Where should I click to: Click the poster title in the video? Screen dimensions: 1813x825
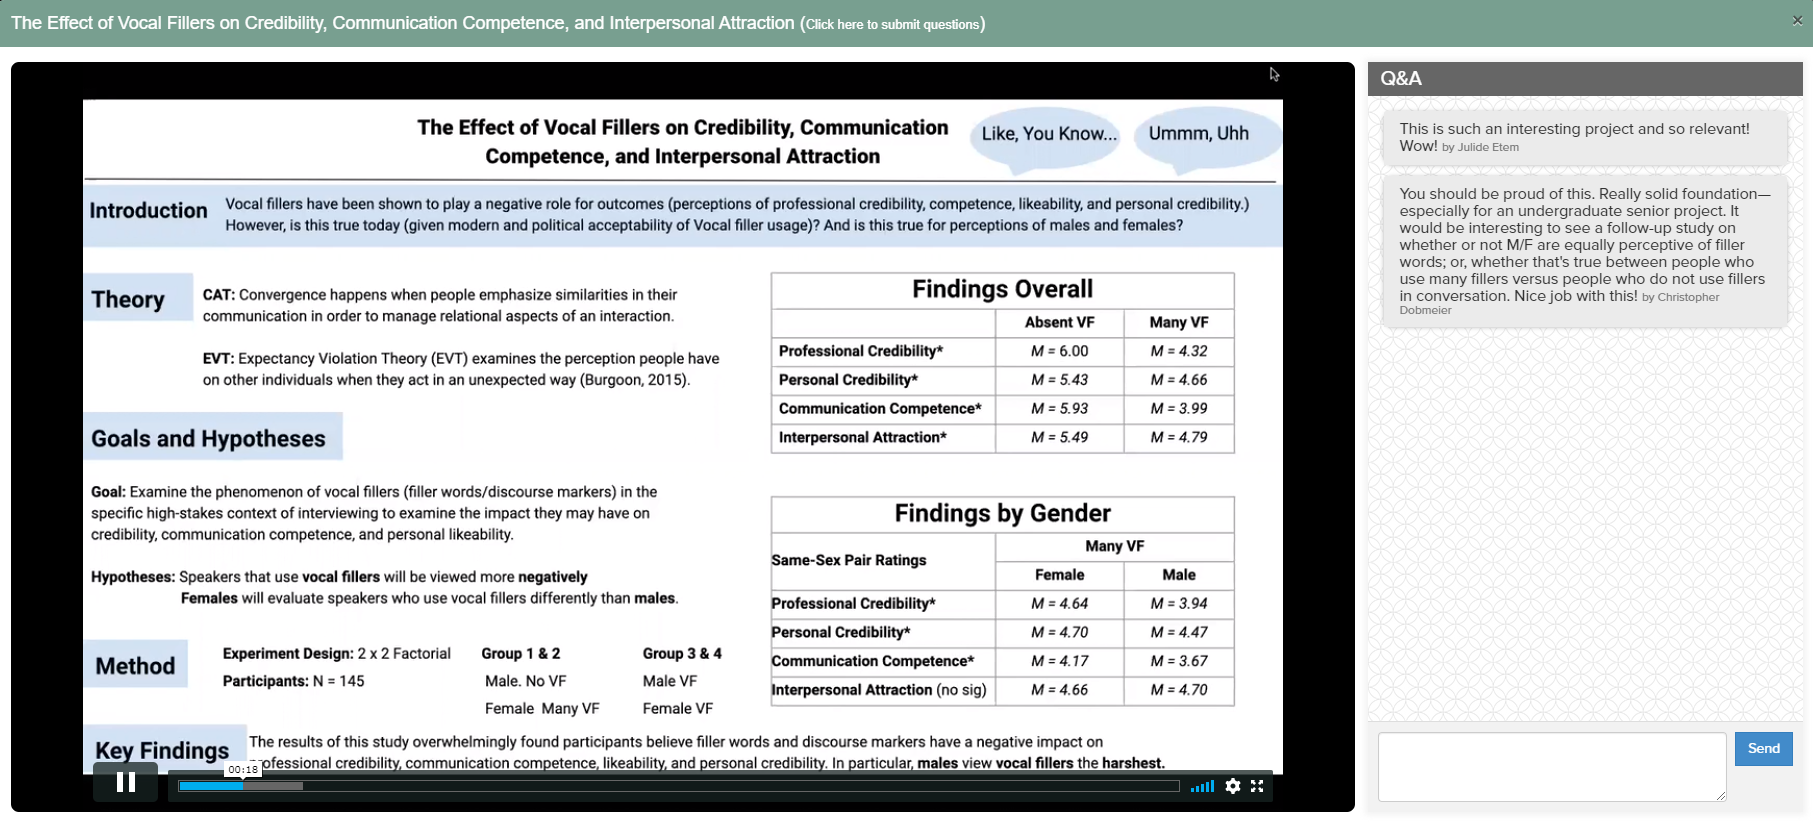tap(683, 142)
